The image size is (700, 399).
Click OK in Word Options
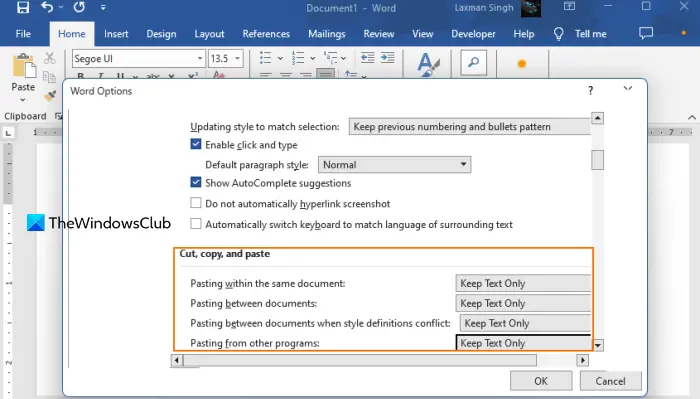pos(541,381)
